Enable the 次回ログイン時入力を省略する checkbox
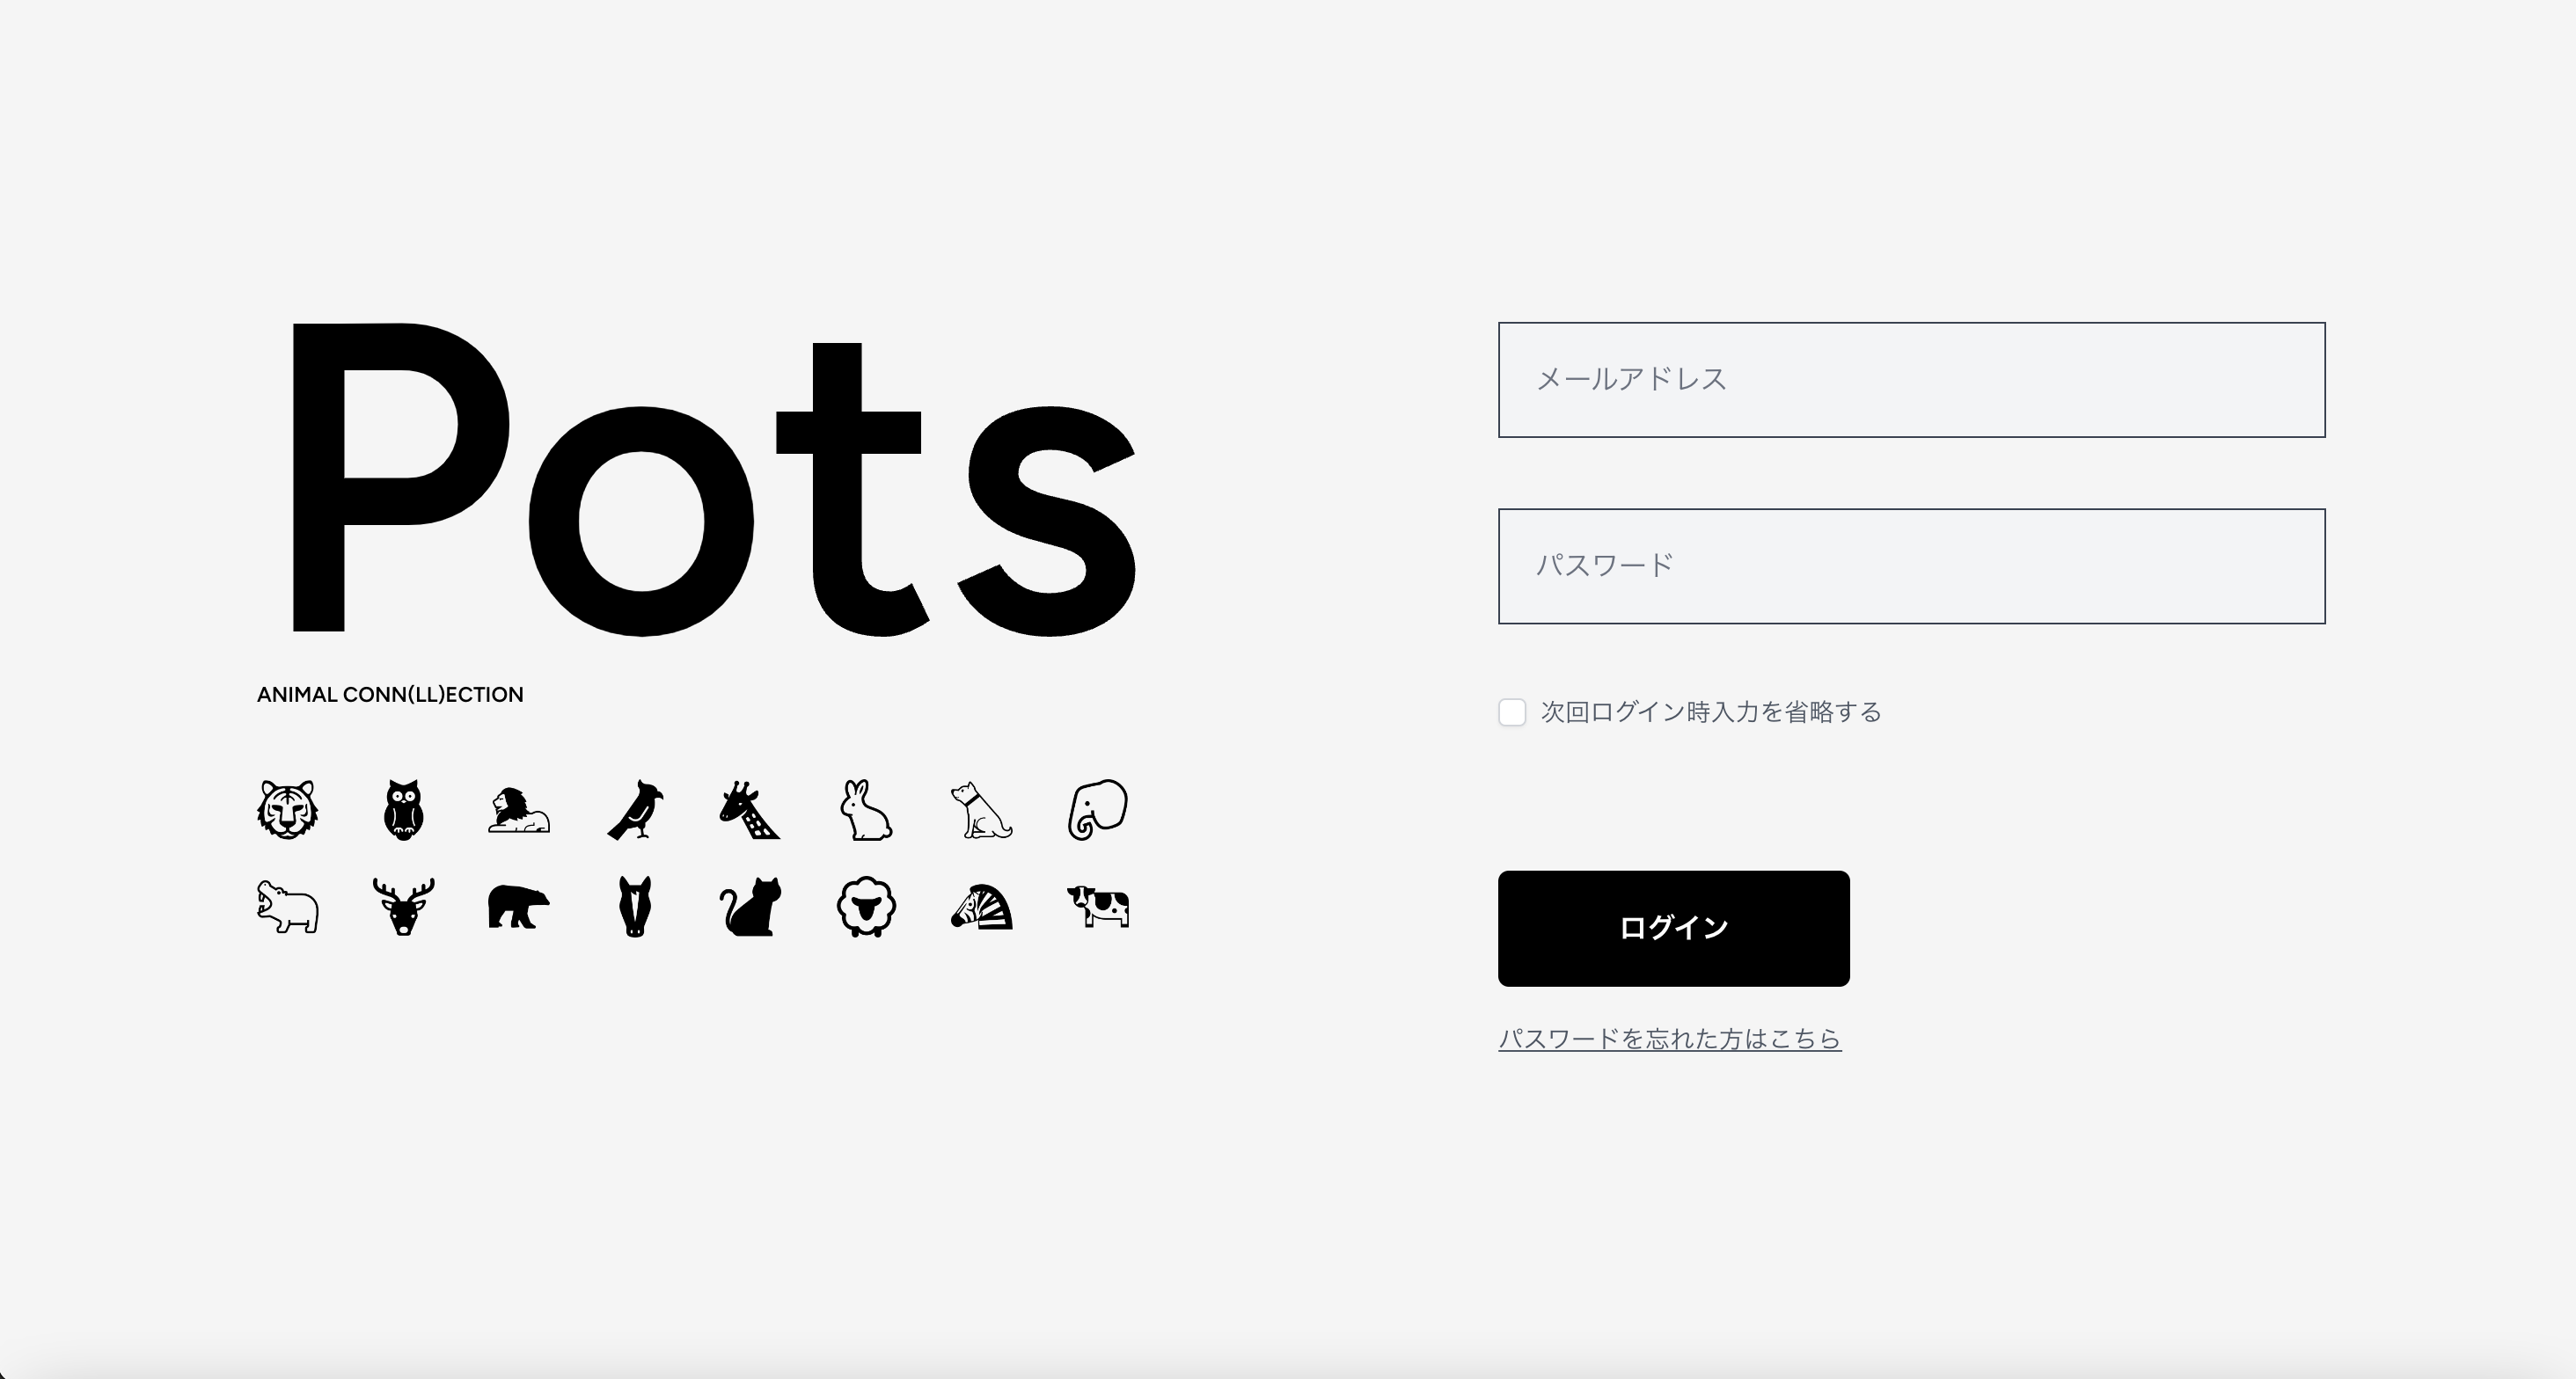 pos(1512,712)
